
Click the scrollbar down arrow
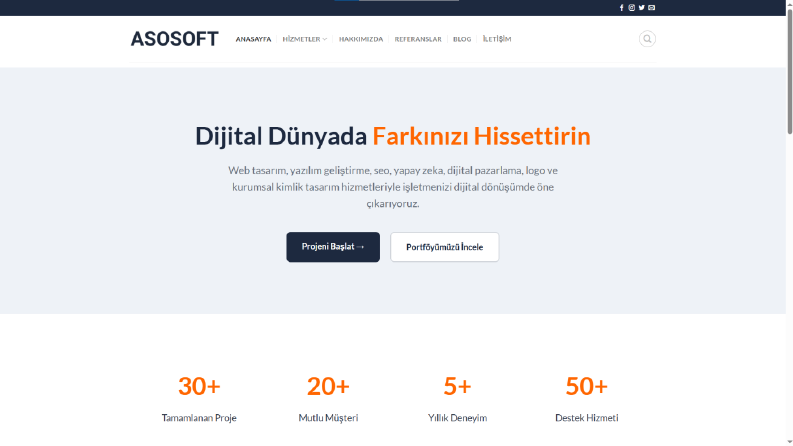[789, 442]
